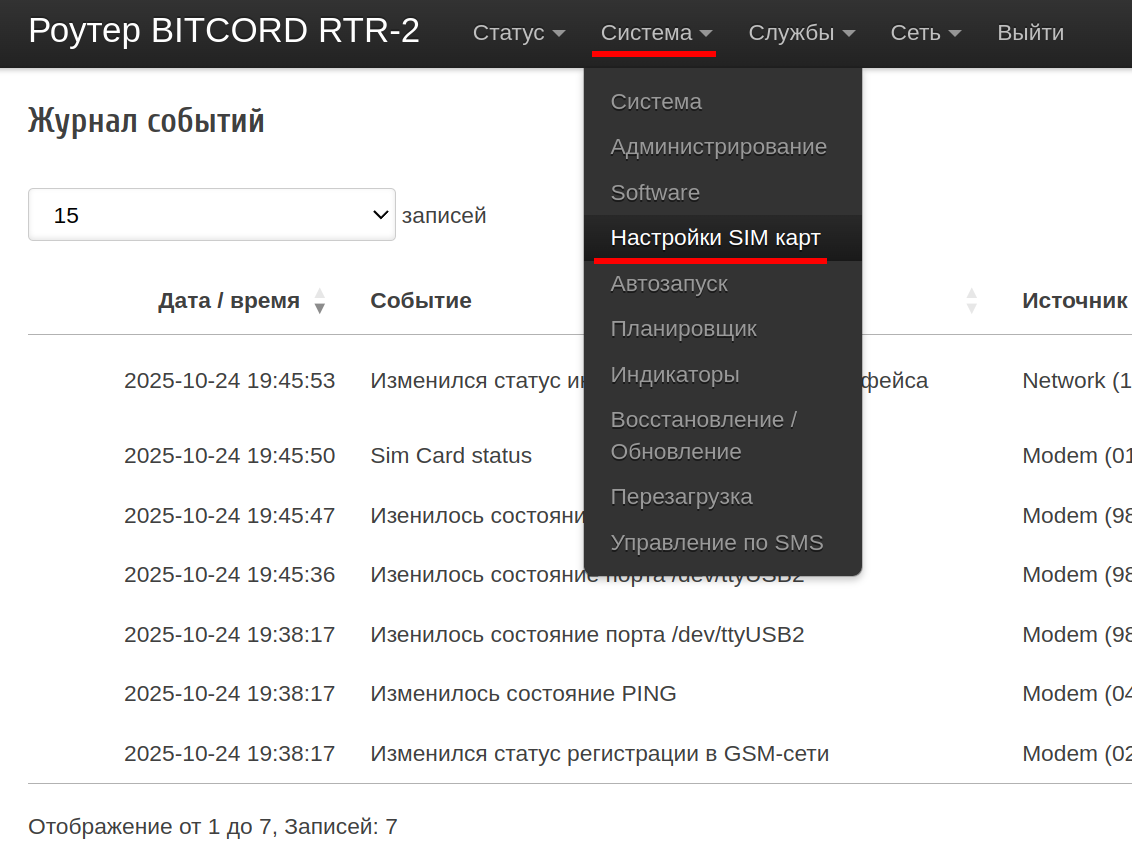Open Управление по SMS
The image size is (1132, 866).
pyautogui.click(x=716, y=543)
